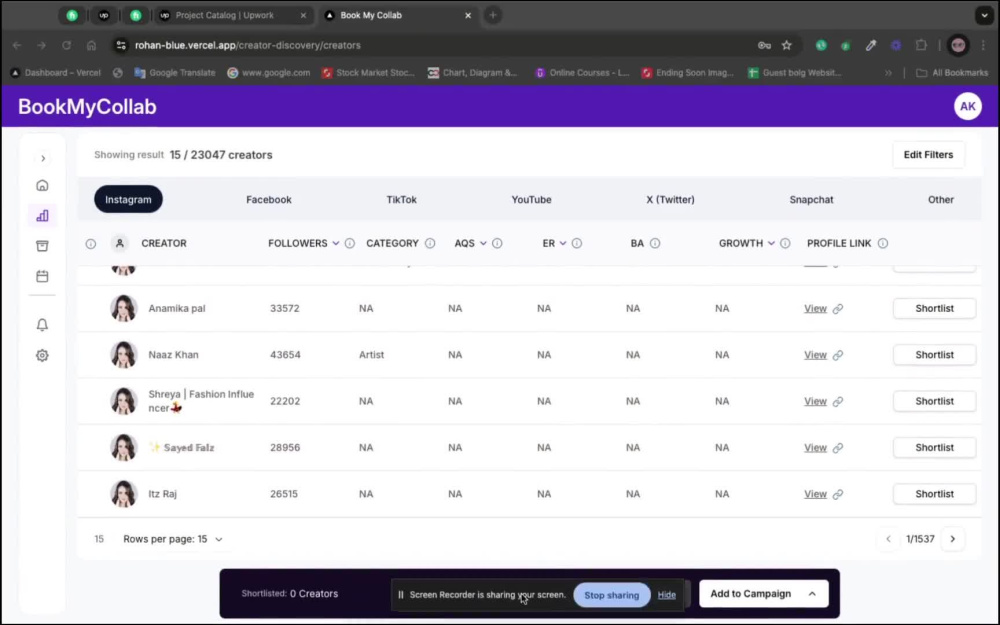Select the Instagram platform tab
This screenshot has height=625, width=1000.
click(128, 200)
